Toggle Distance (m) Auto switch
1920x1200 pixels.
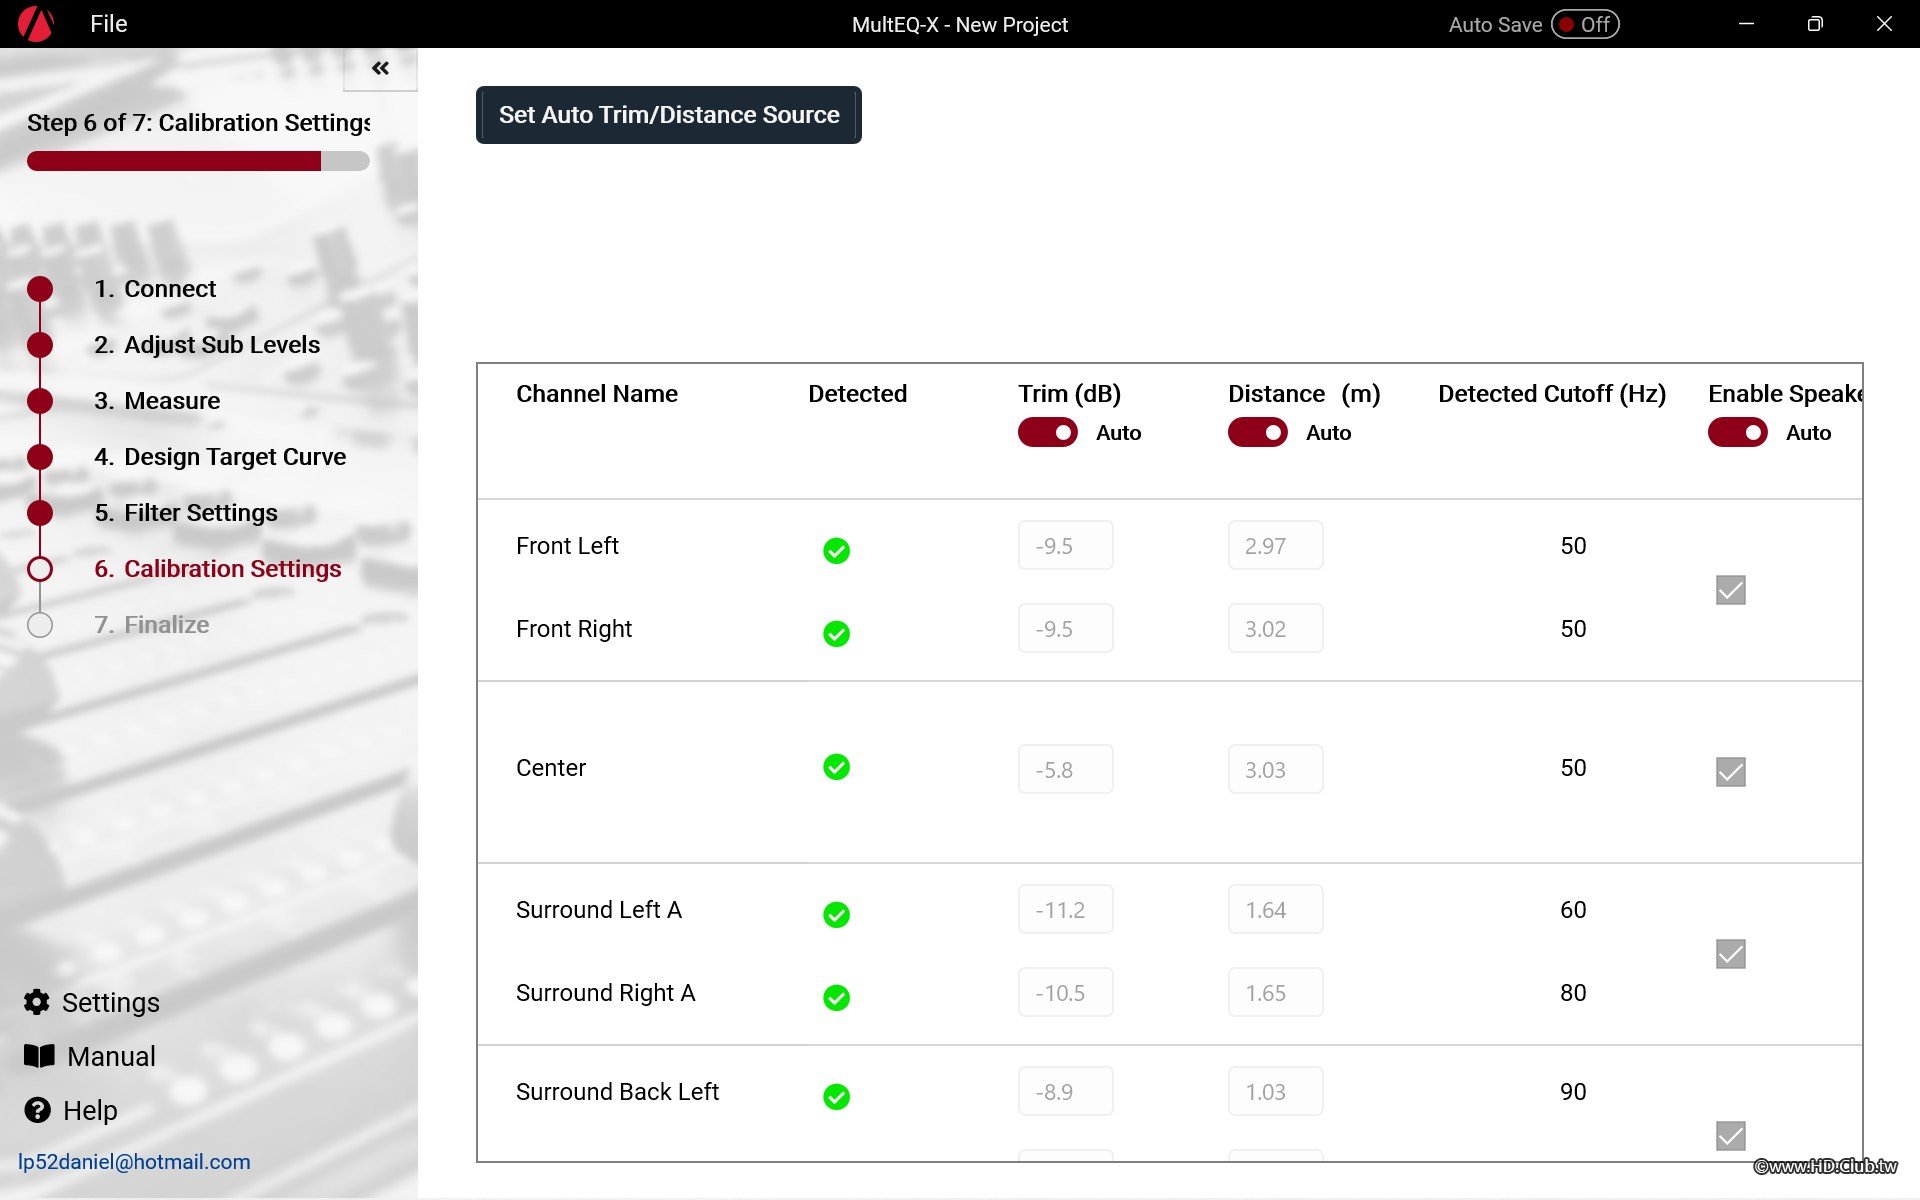1257,432
